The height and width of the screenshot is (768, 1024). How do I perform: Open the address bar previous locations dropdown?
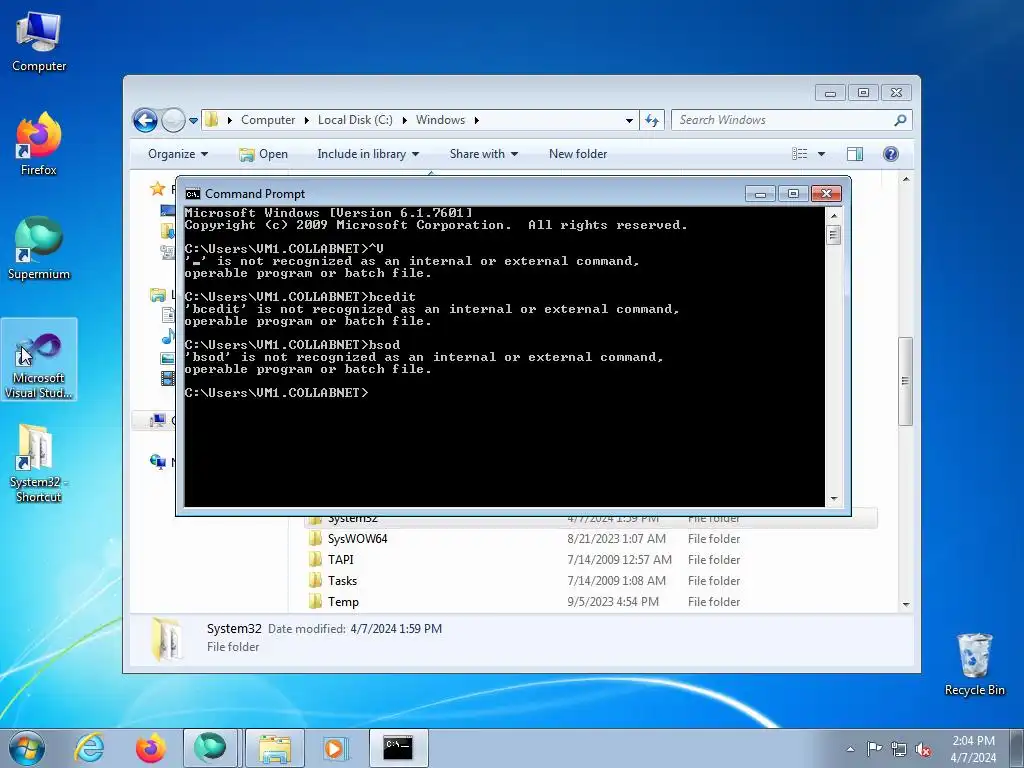click(629, 121)
